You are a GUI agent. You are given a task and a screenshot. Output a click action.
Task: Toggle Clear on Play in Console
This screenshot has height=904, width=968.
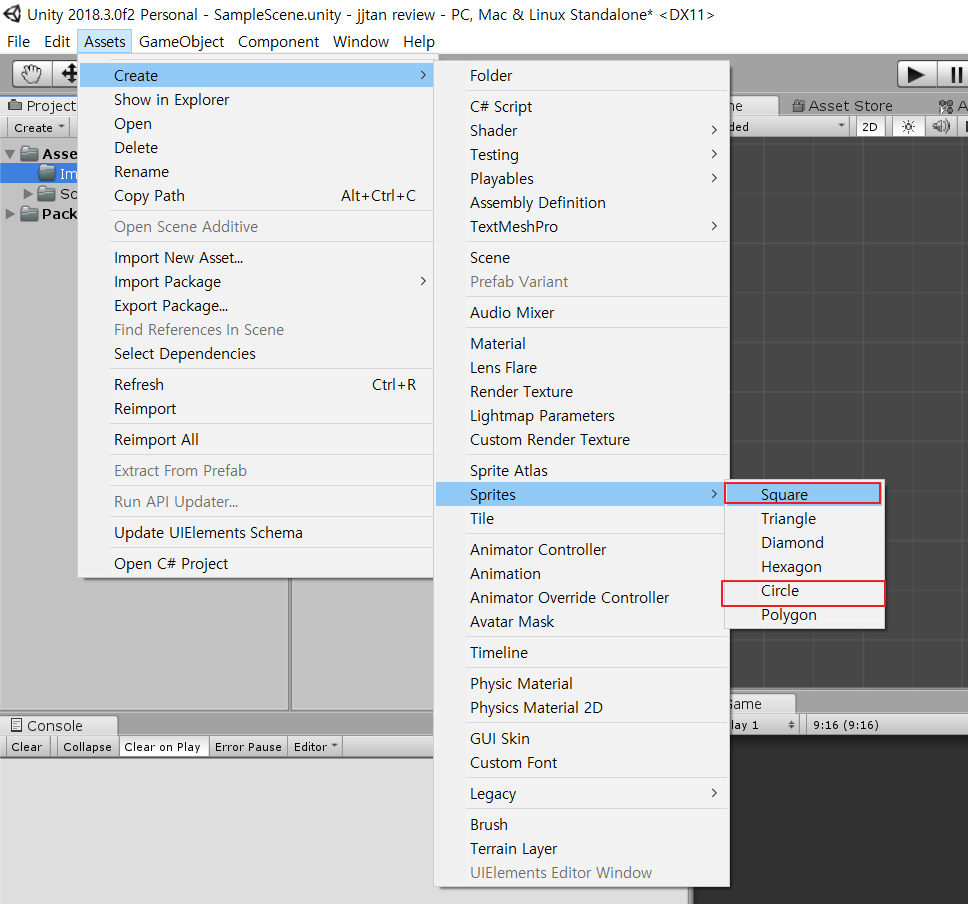coord(162,747)
